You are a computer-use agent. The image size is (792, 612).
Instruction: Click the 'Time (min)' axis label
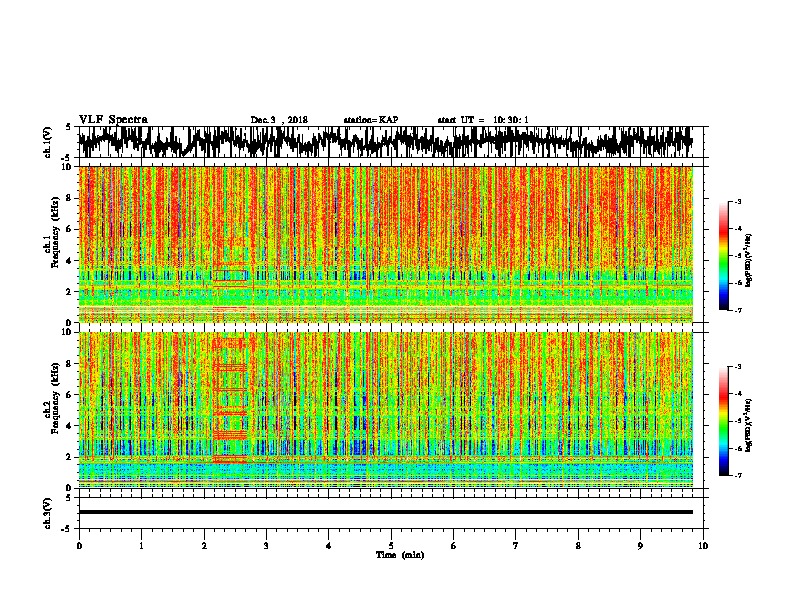[400, 555]
